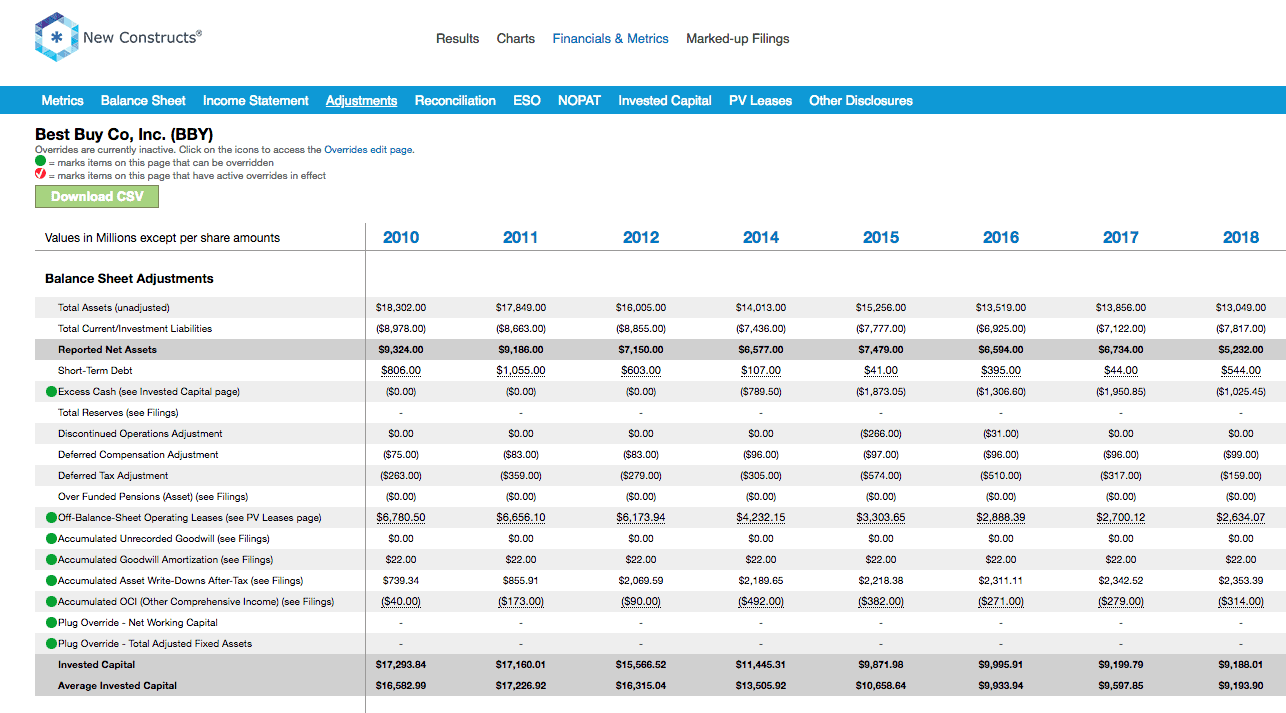Switch to the Balance Sheet tab
1286x713 pixels.
coord(143,101)
